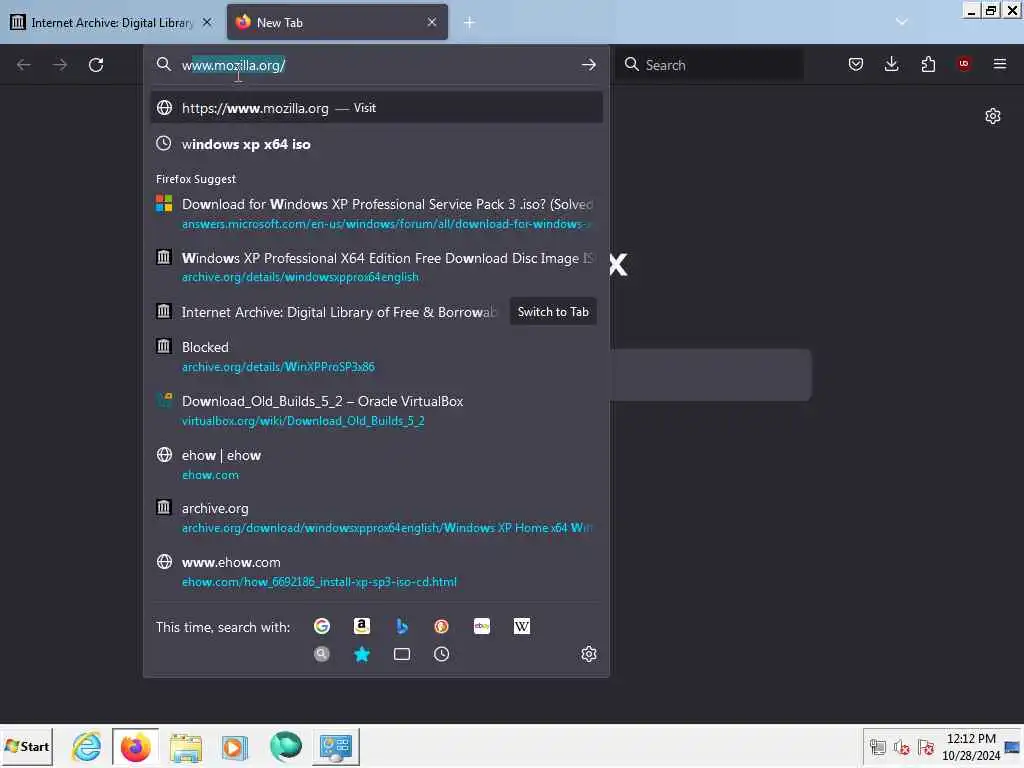This screenshot has width=1024, height=768.
Task: Click the Search box in toolbar
Action: 709,65
